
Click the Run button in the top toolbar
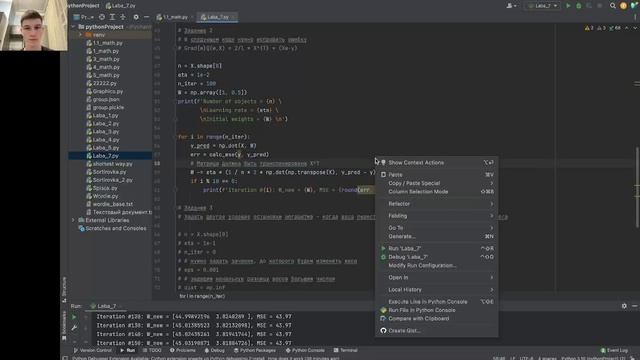coord(568,6)
